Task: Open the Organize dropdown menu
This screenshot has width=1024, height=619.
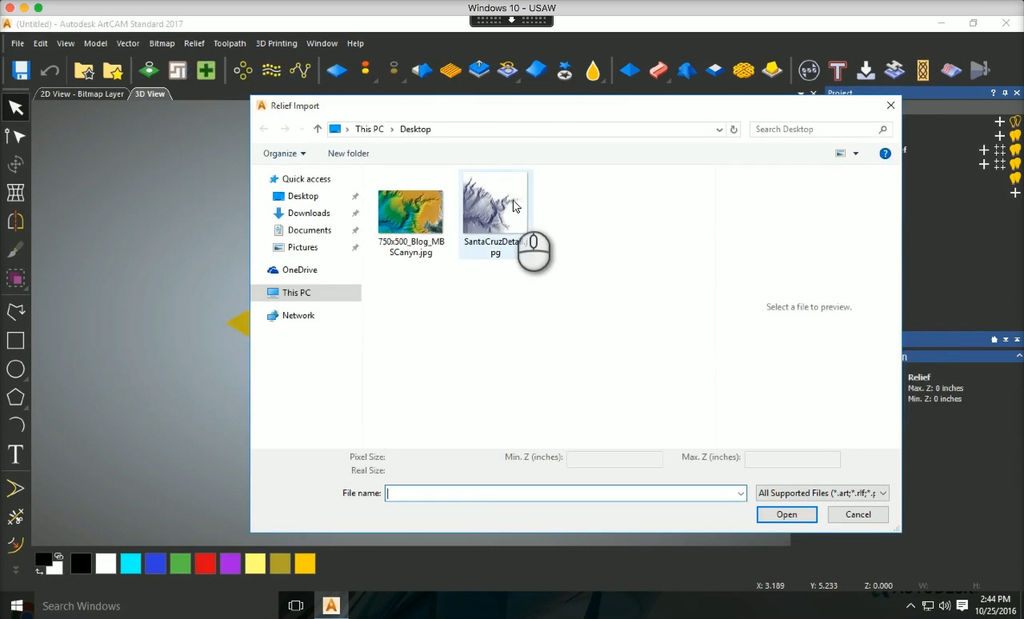Action: [x=284, y=154]
